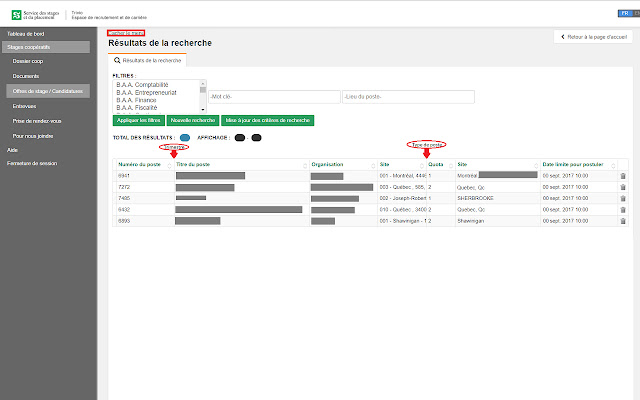Click trash icon in the 010 - Québec row

(623, 210)
